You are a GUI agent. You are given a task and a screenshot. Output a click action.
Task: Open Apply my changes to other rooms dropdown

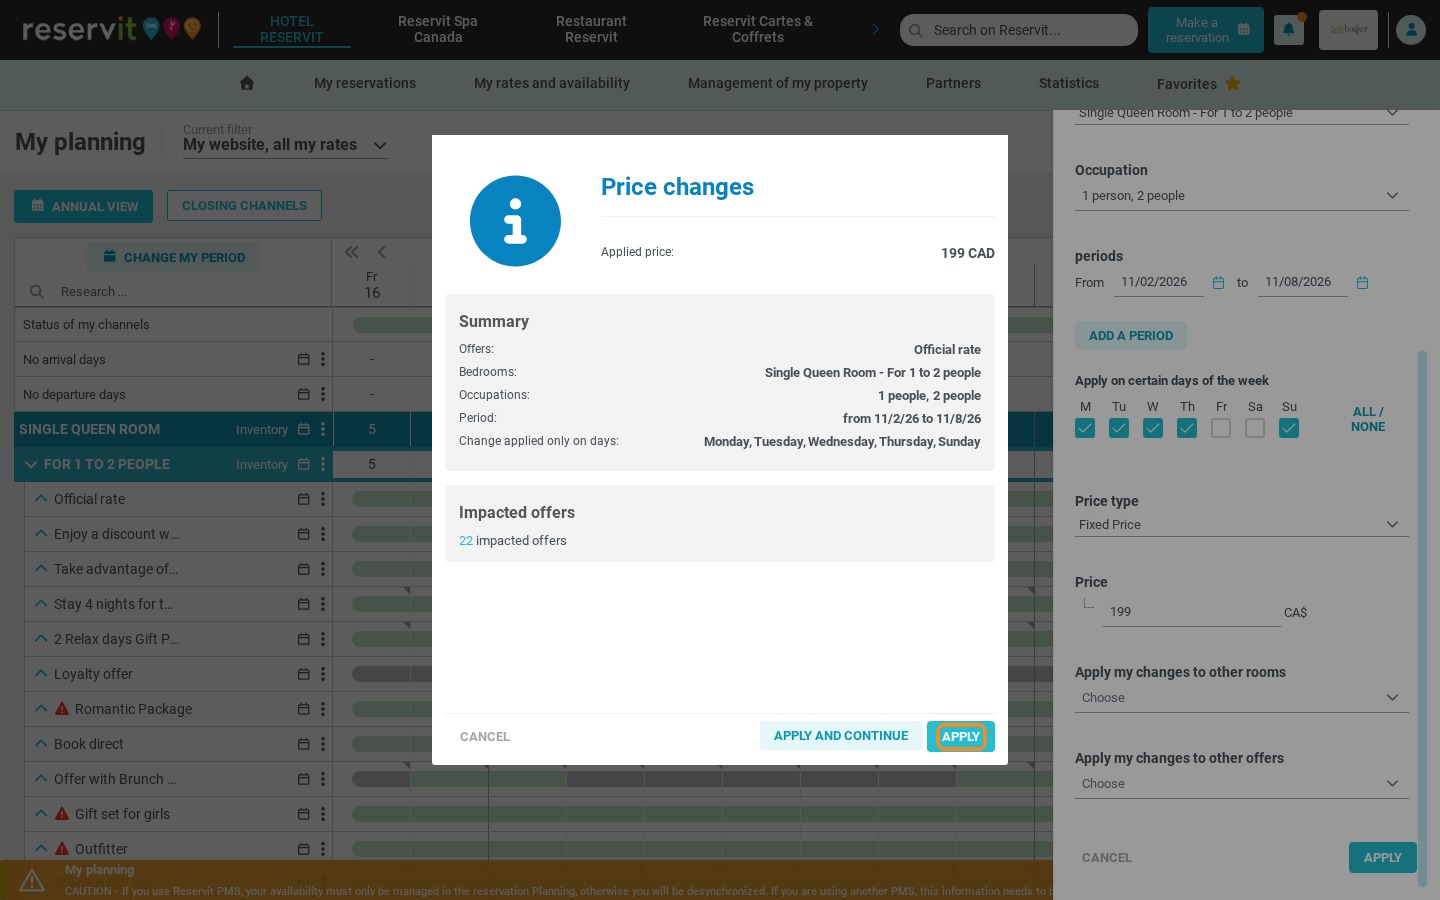click(x=1242, y=698)
